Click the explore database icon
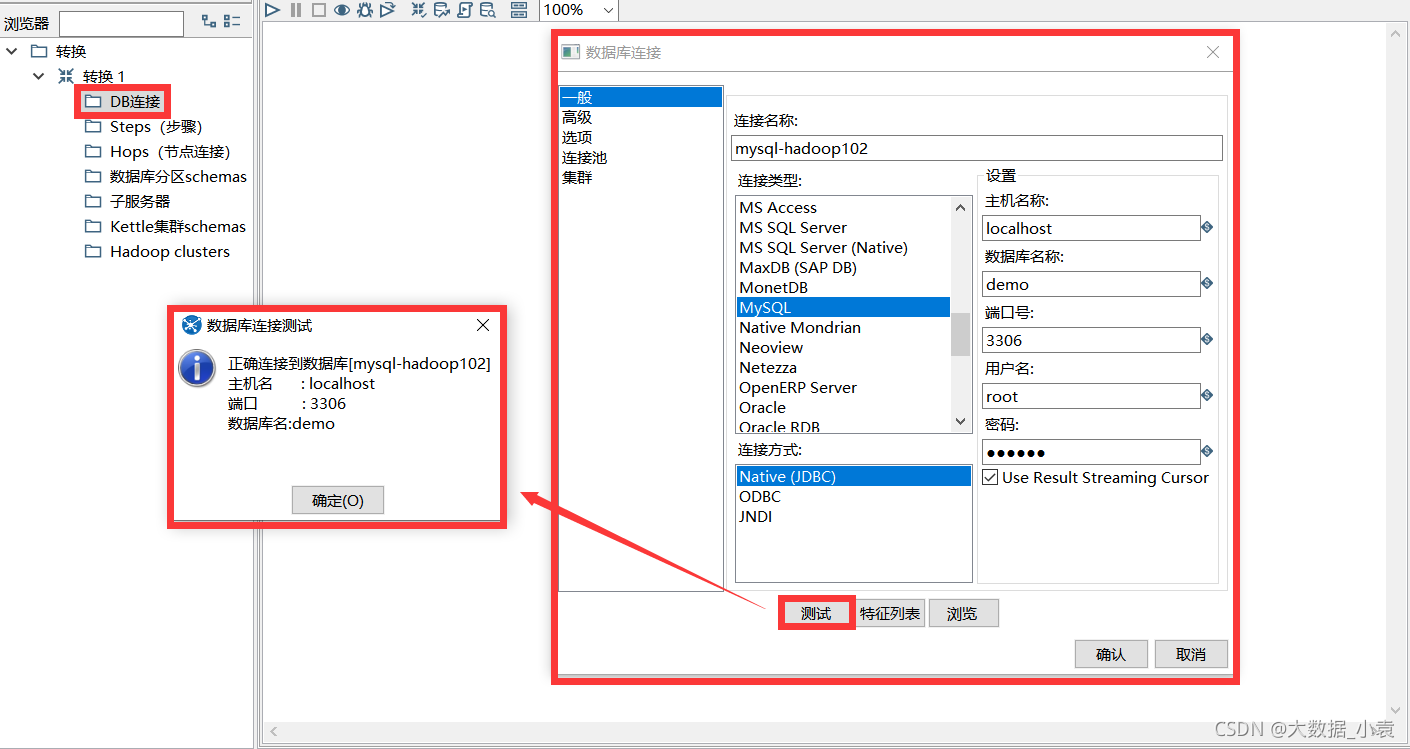Screen dimensions: 1410x749 tap(488, 10)
